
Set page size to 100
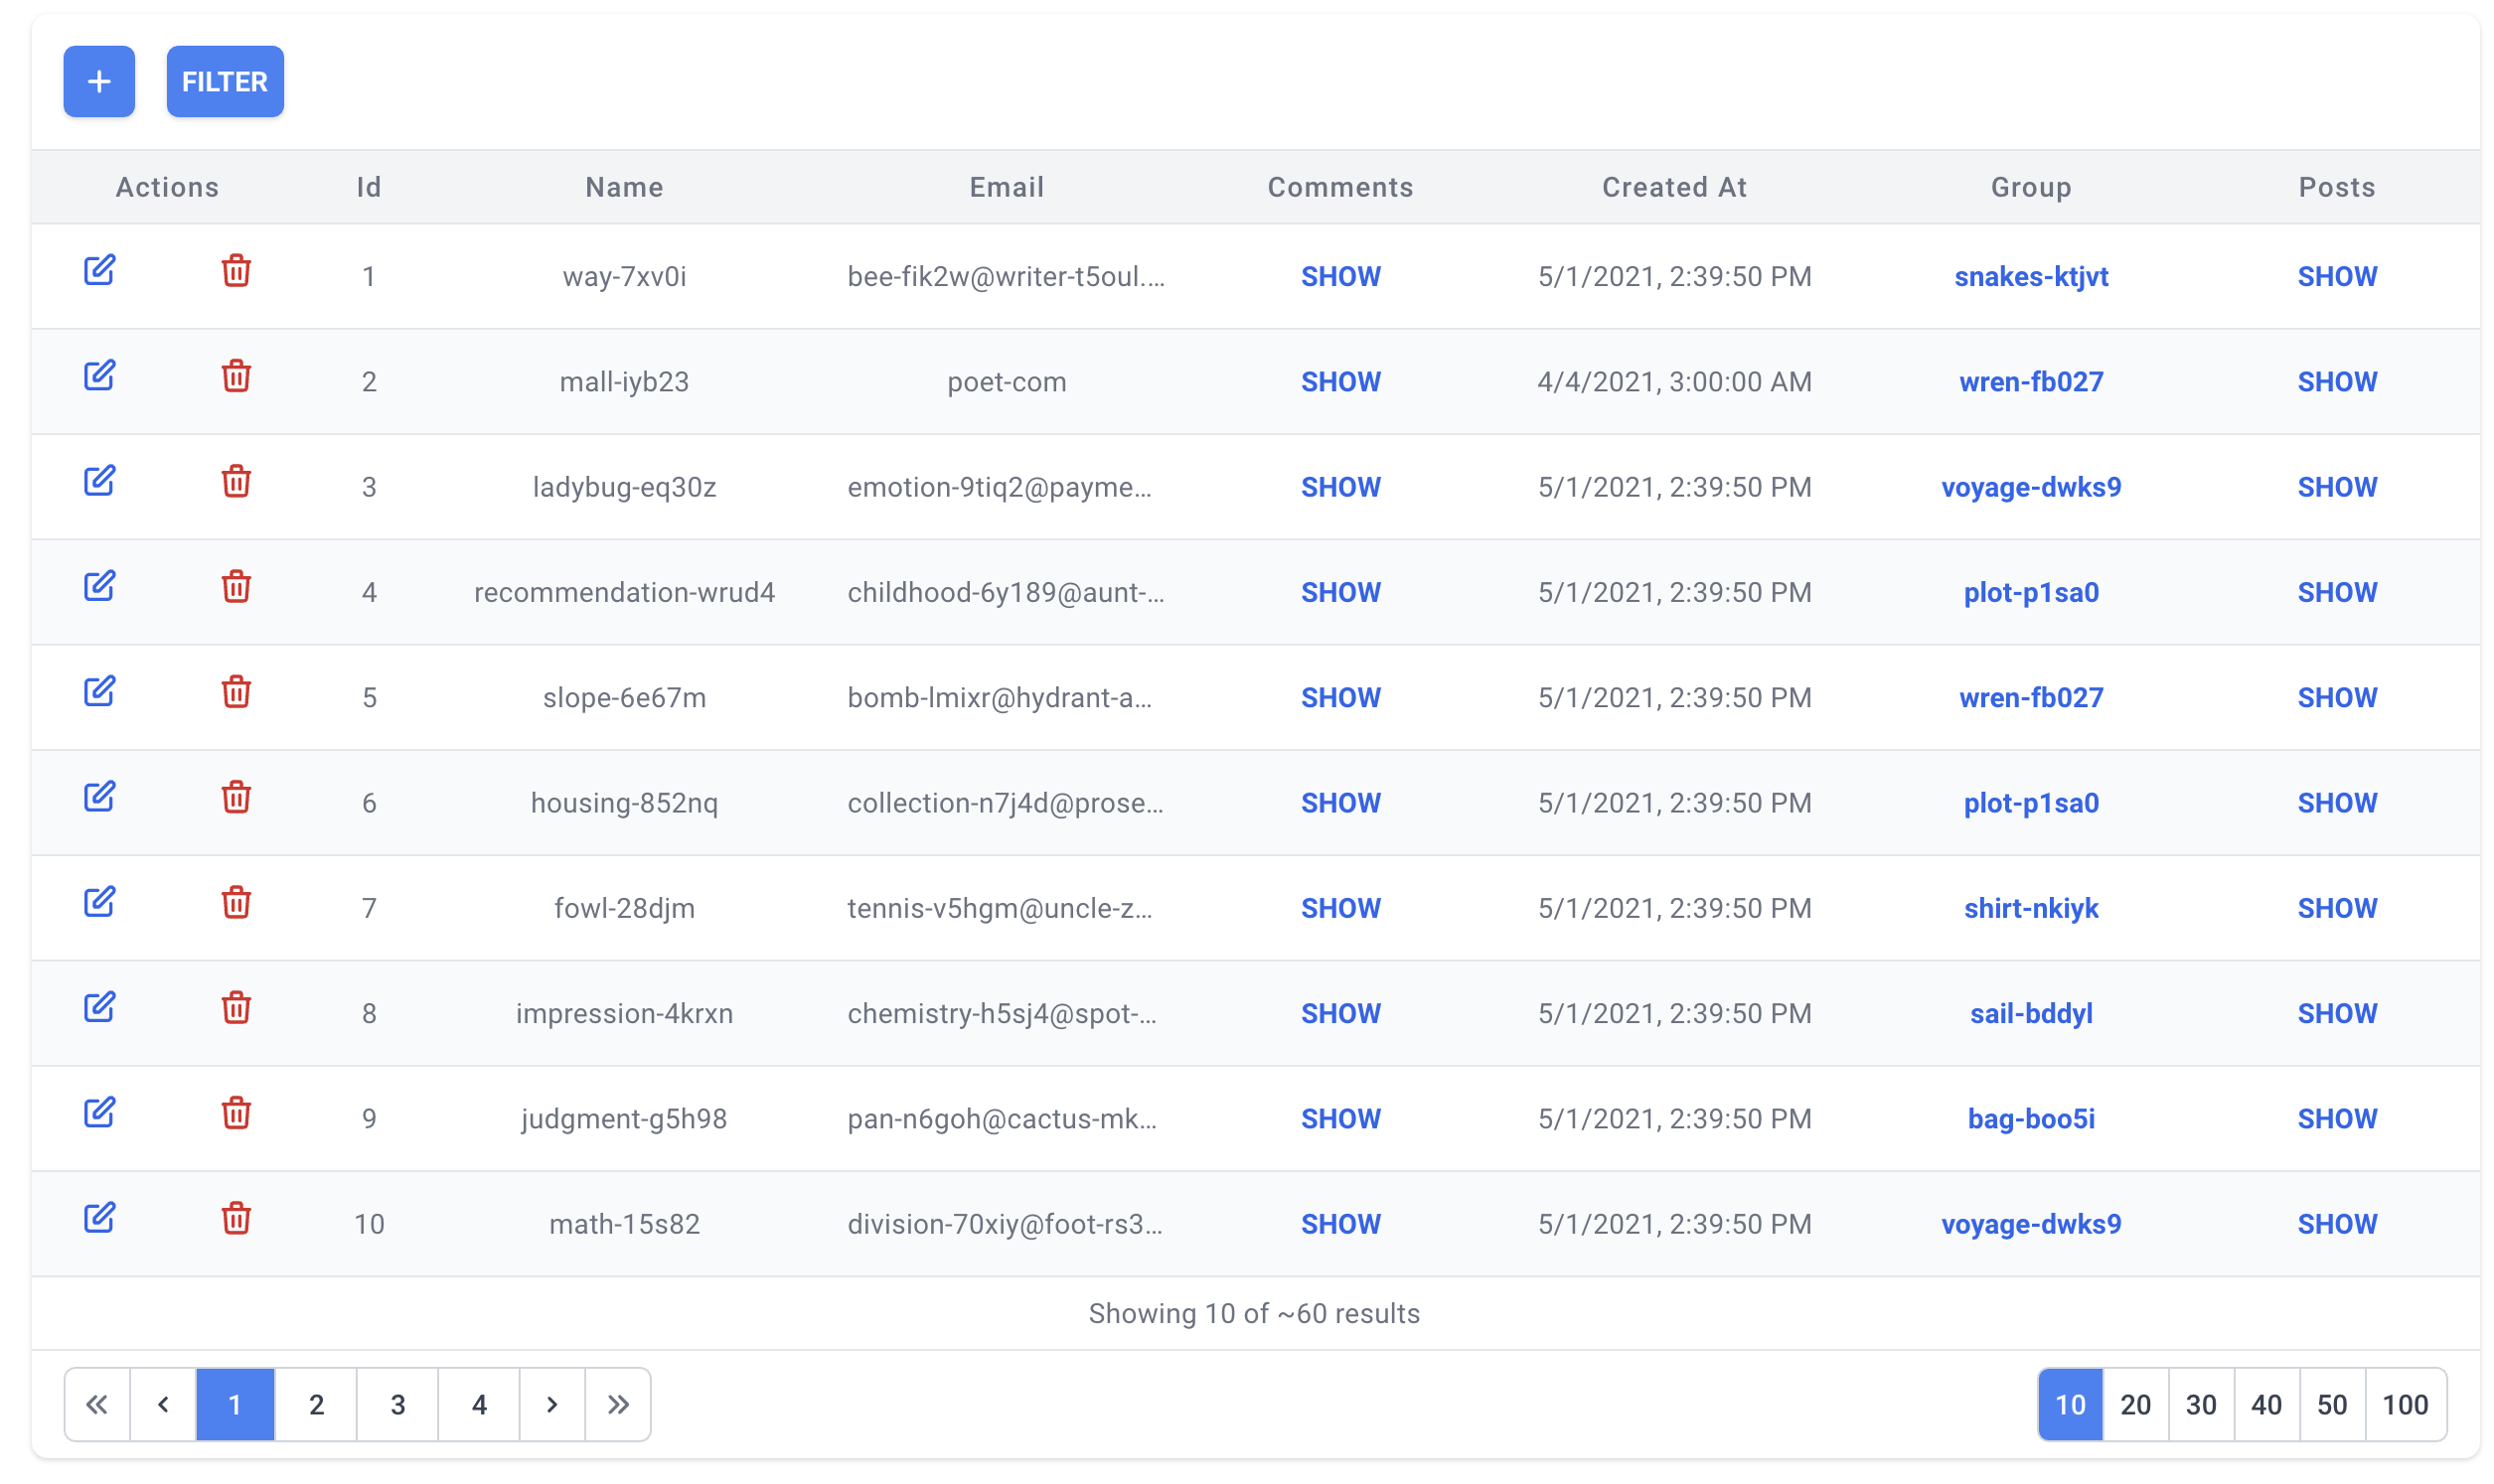point(2405,1404)
